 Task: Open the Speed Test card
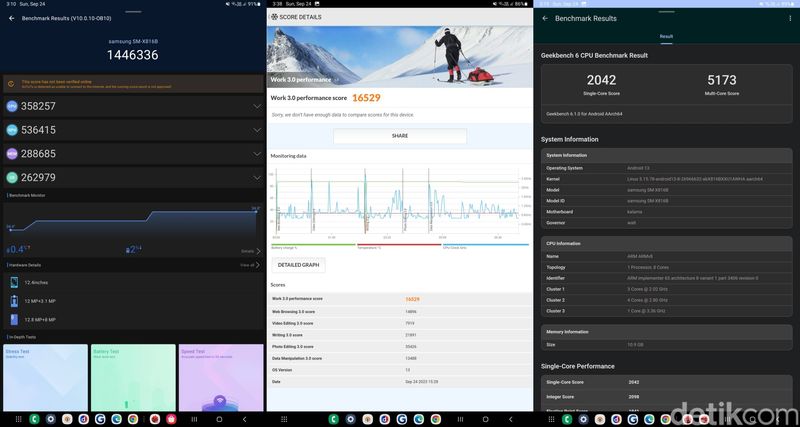tap(221, 378)
